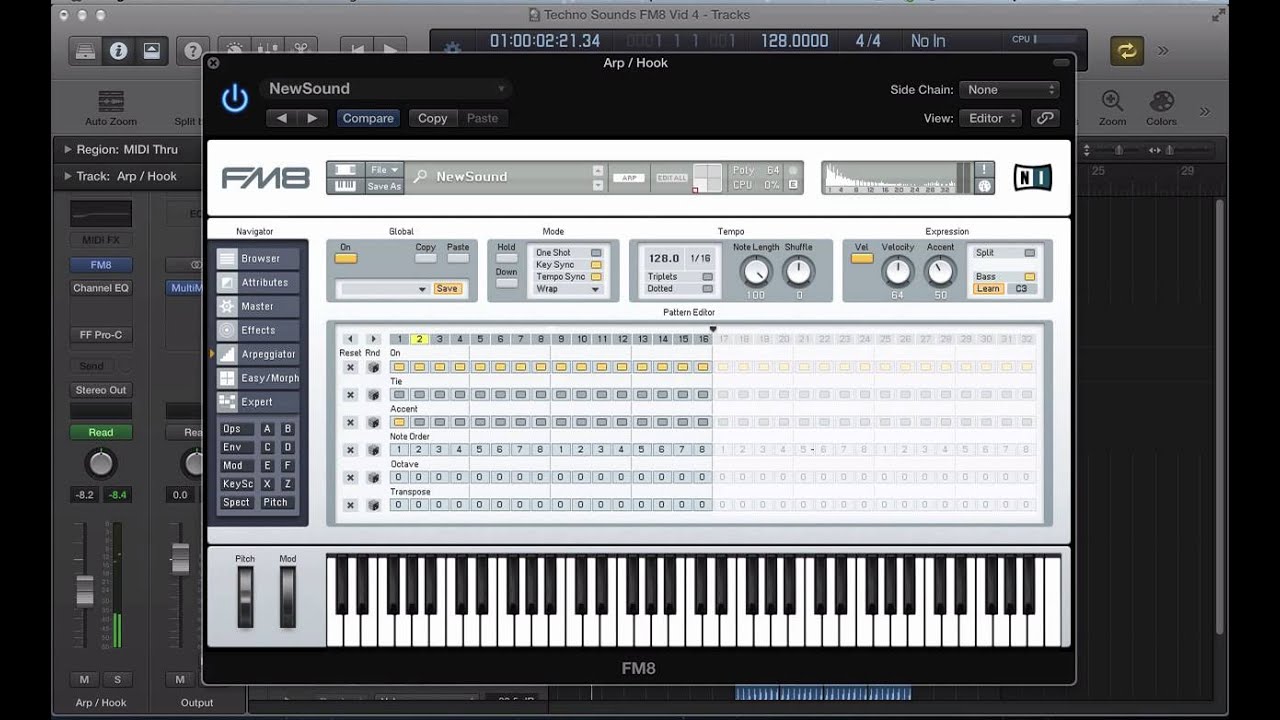
Task: Click Save As in FM8 header
Action: [x=384, y=186]
